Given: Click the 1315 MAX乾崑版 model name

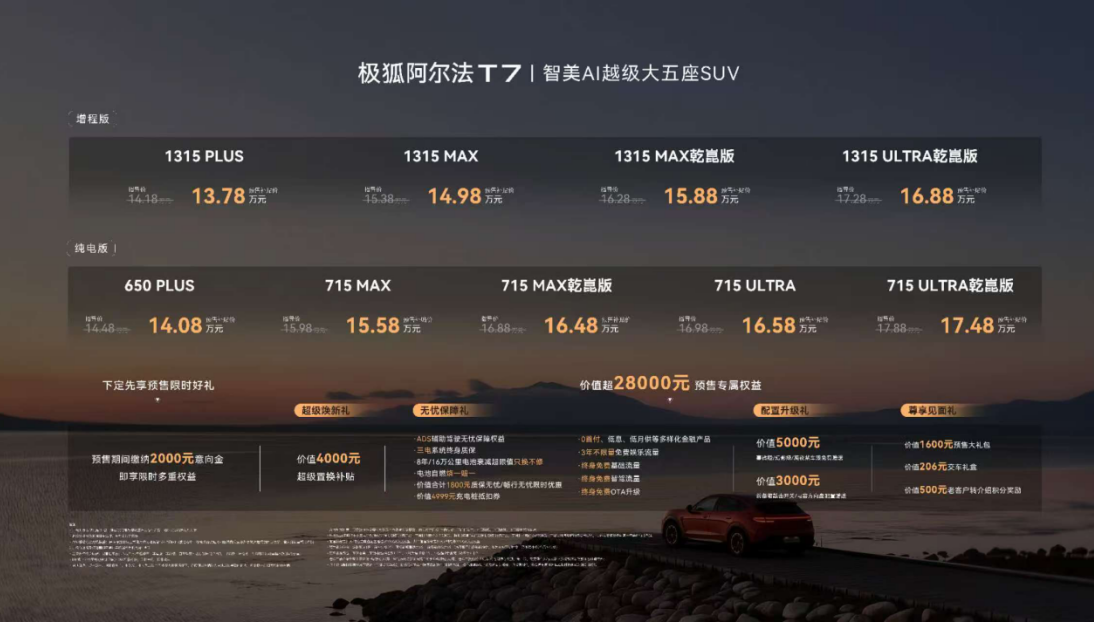Looking at the screenshot, I should tap(674, 156).
